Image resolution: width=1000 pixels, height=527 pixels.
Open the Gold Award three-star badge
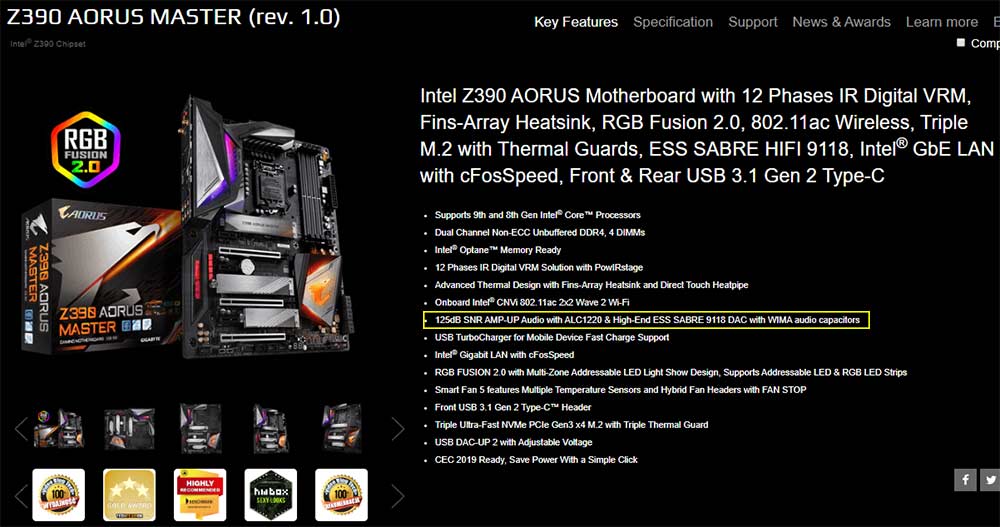point(129,495)
